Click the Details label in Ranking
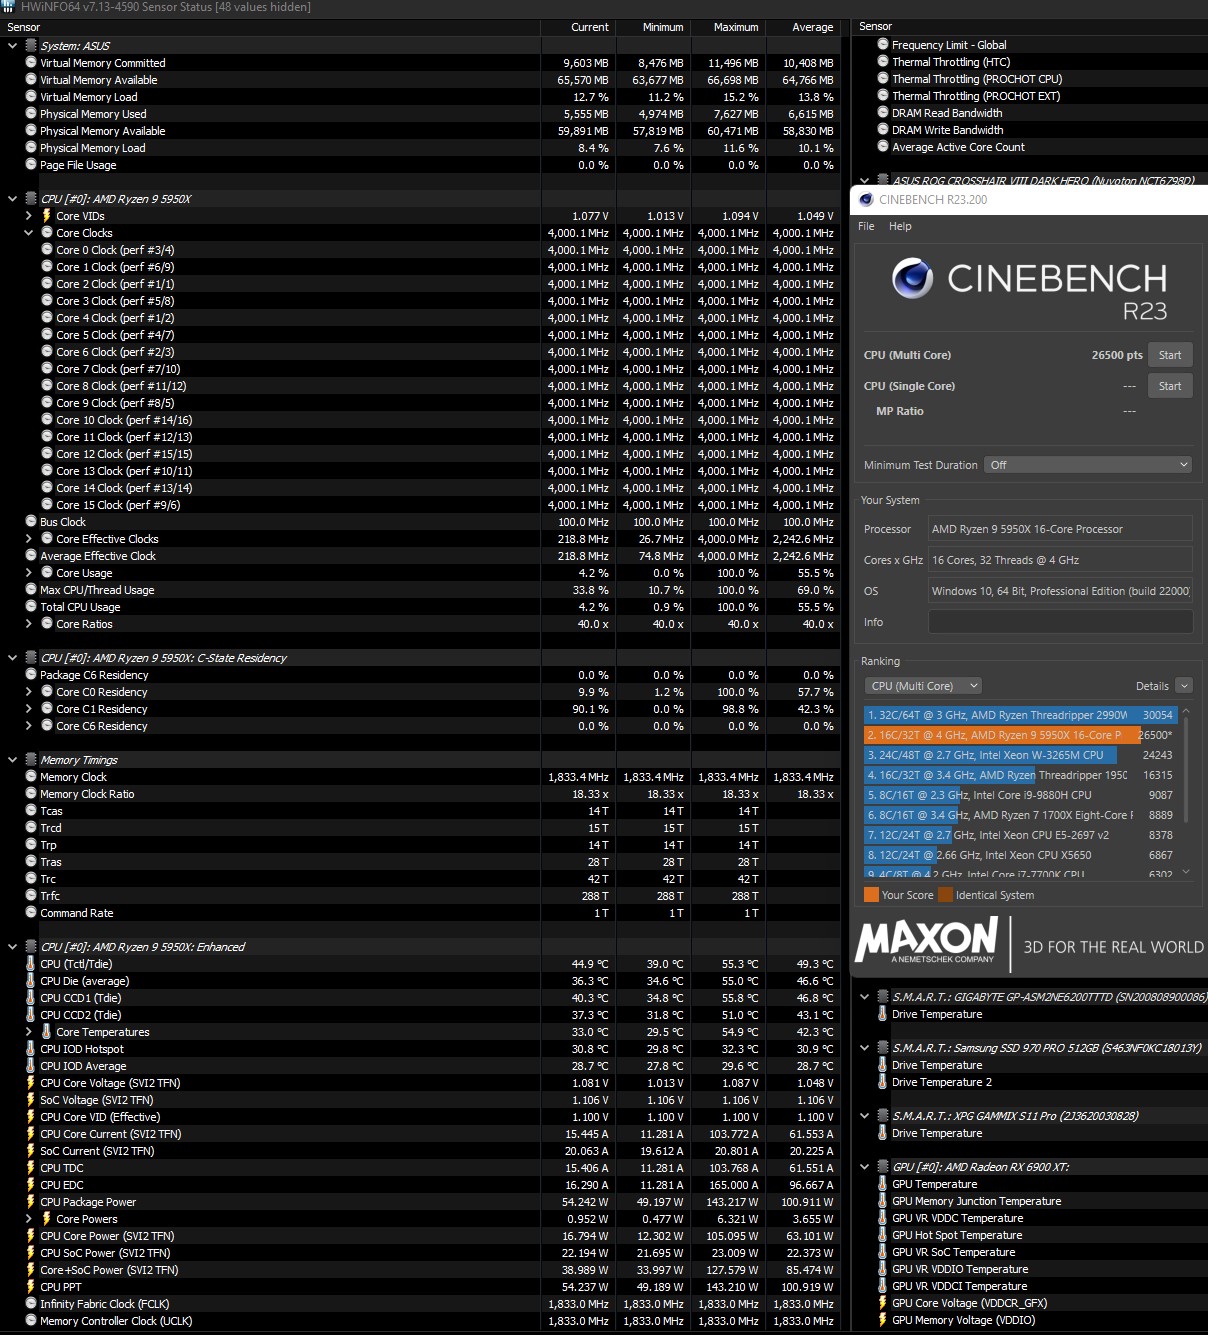This screenshot has width=1208, height=1335. coord(1152,686)
